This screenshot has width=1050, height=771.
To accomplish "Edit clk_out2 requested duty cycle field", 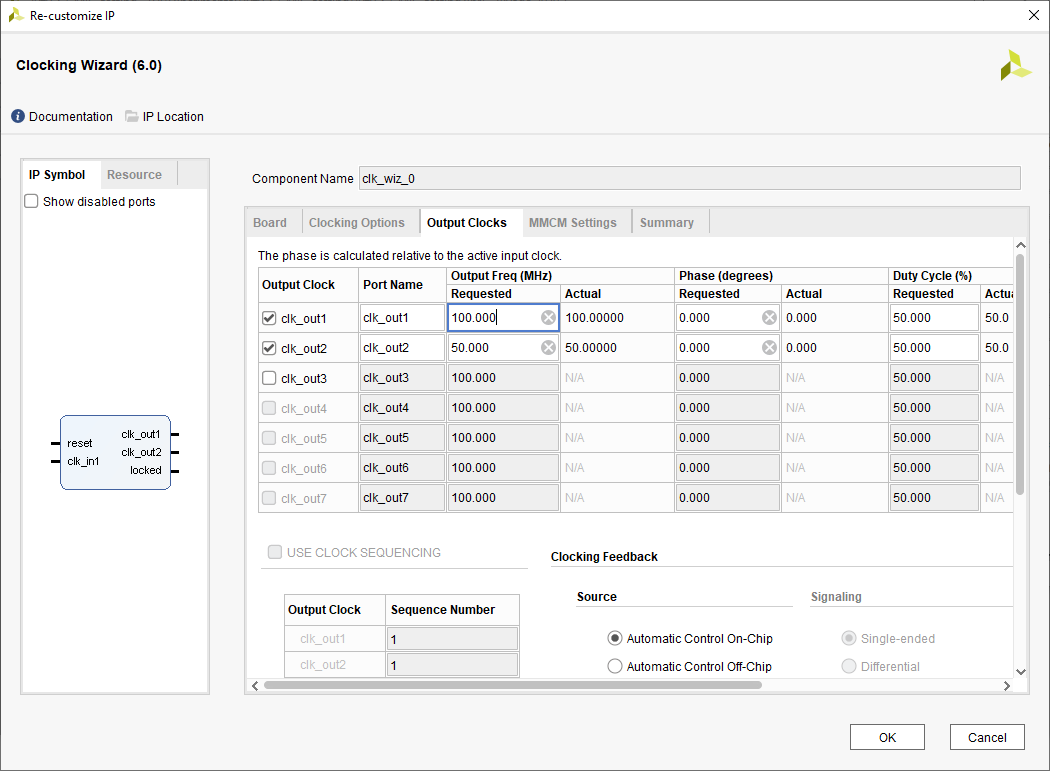I will 934,348.
